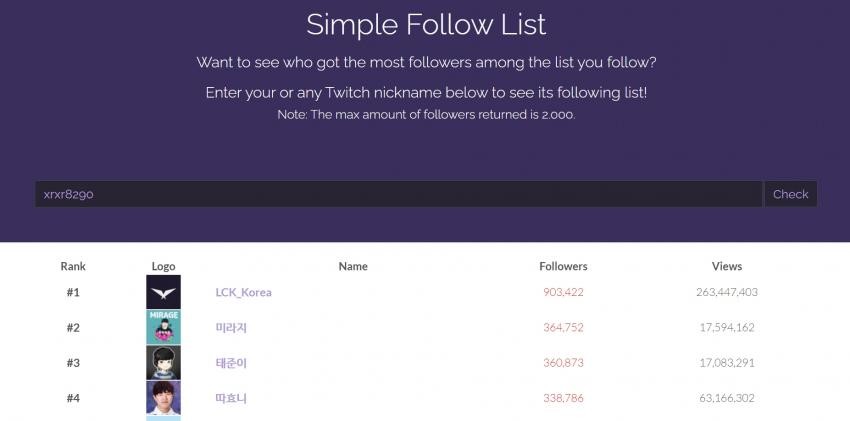Viewport: 850px width, 421px height.
Task: Focus the Twitch nickname input field
Action: click(x=398, y=194)
